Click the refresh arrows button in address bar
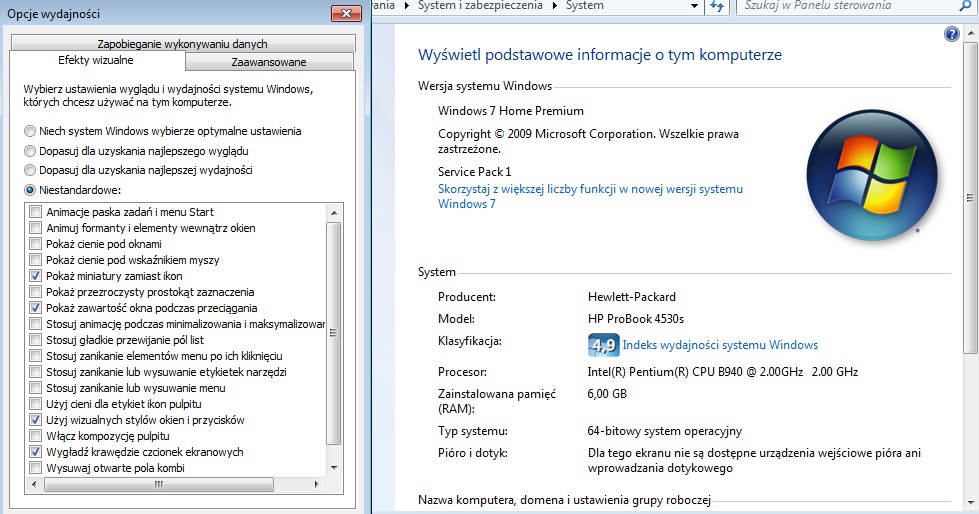979x514 pixels. (717, 6)
